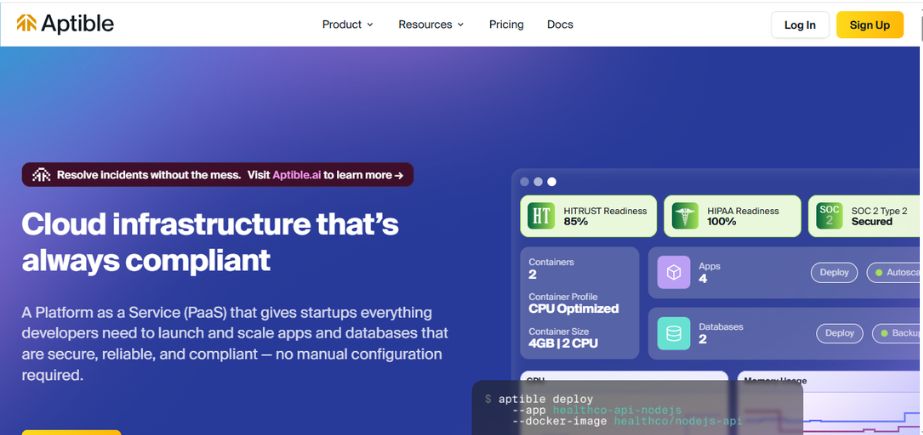Viewport: 923px width, 435px height.
Task: Open the Aptible.ai announcement banner
Action: click(218, 175)
